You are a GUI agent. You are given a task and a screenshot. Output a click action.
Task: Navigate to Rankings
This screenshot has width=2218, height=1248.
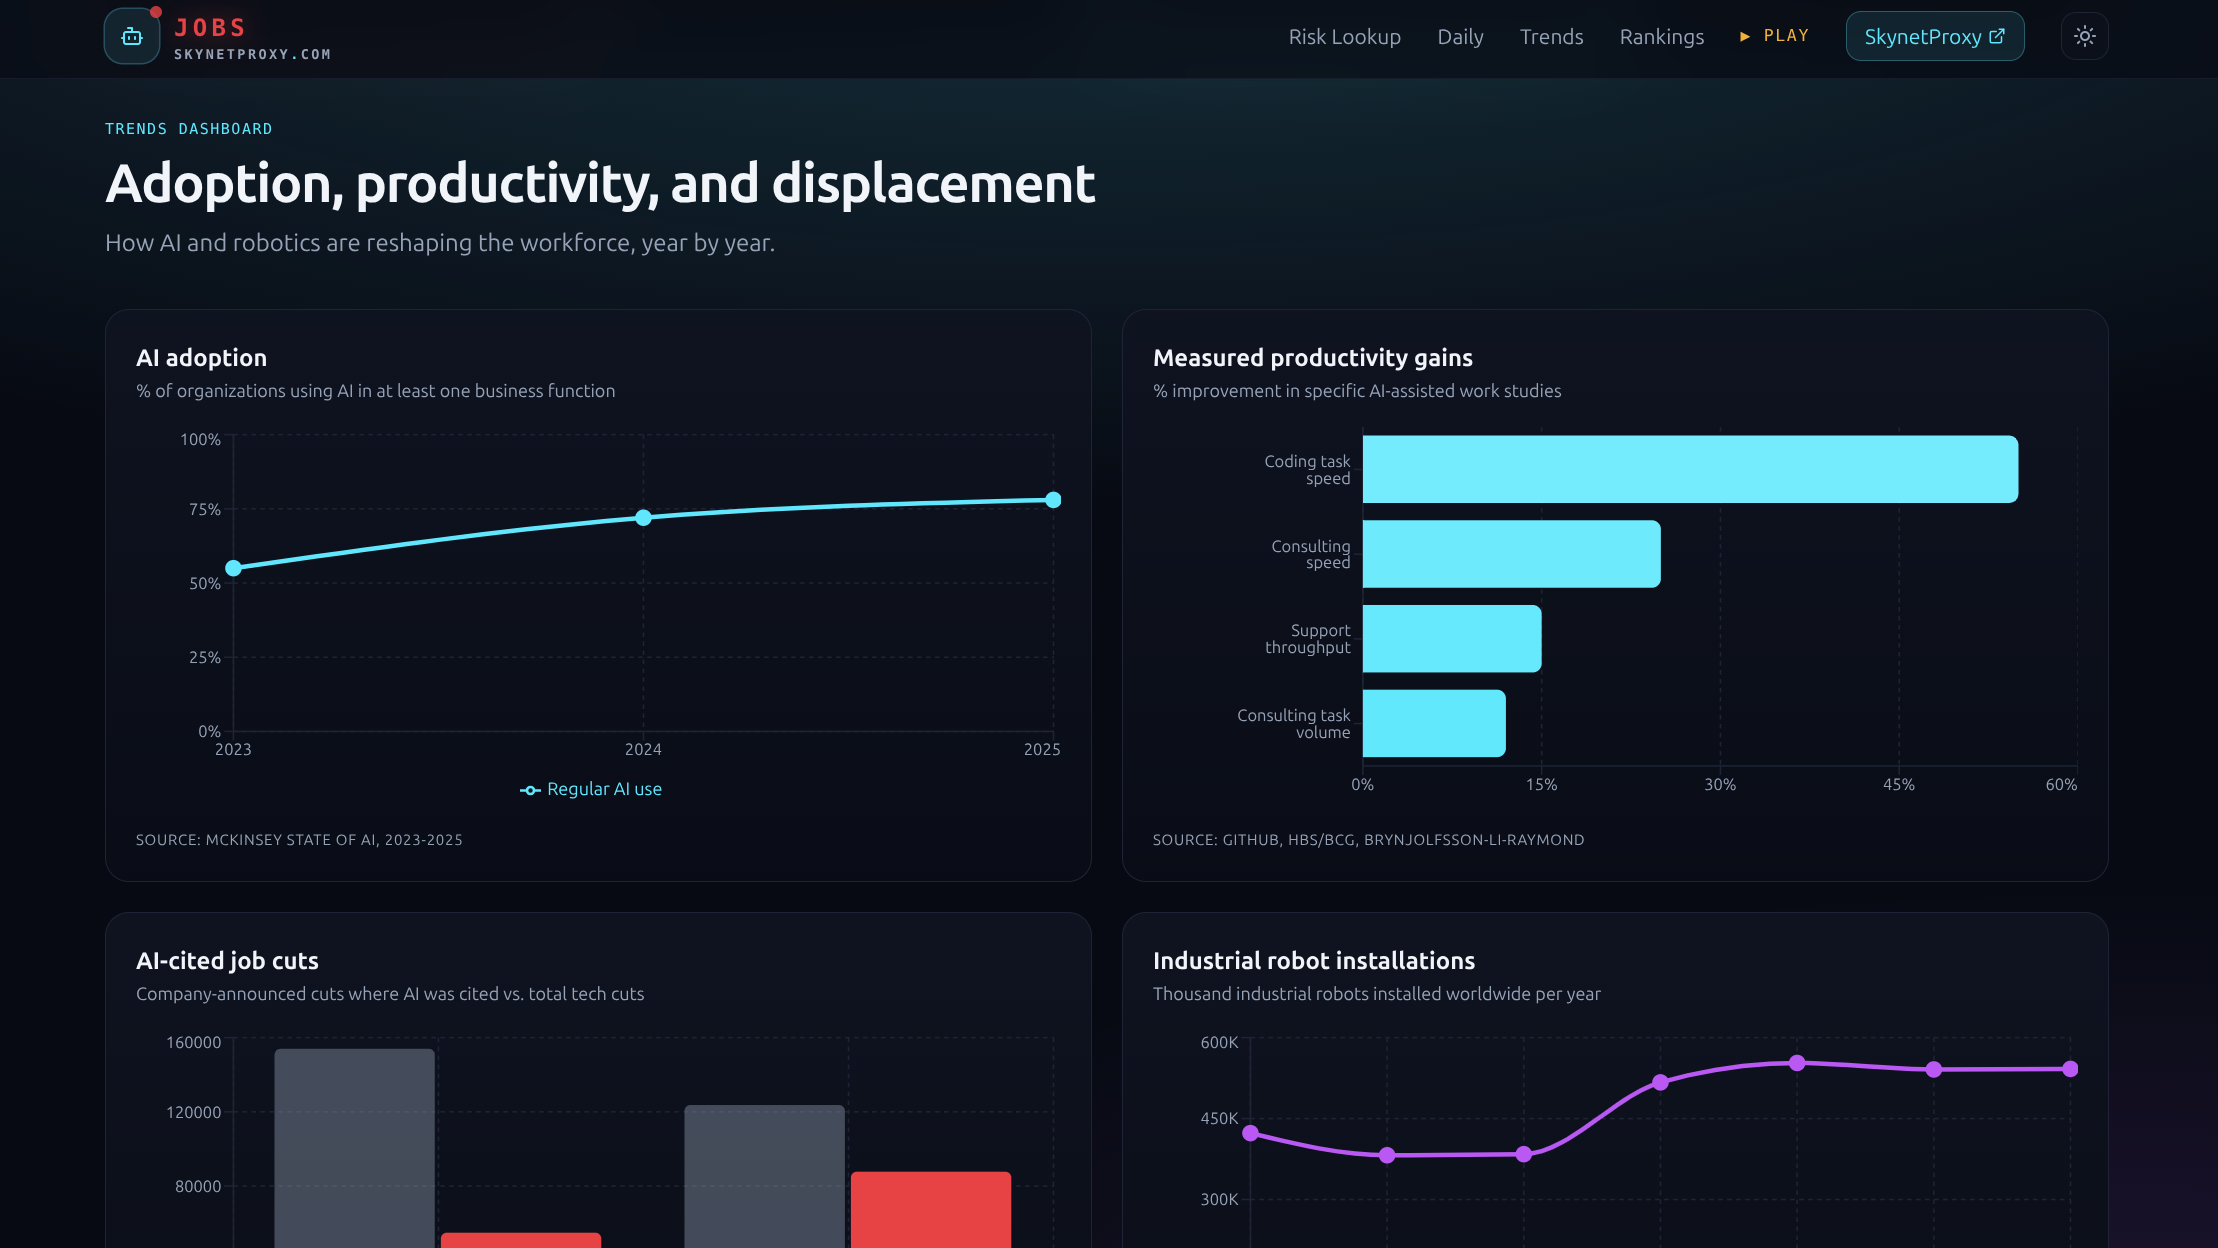pyautogui.click(x=1661, y=37)
